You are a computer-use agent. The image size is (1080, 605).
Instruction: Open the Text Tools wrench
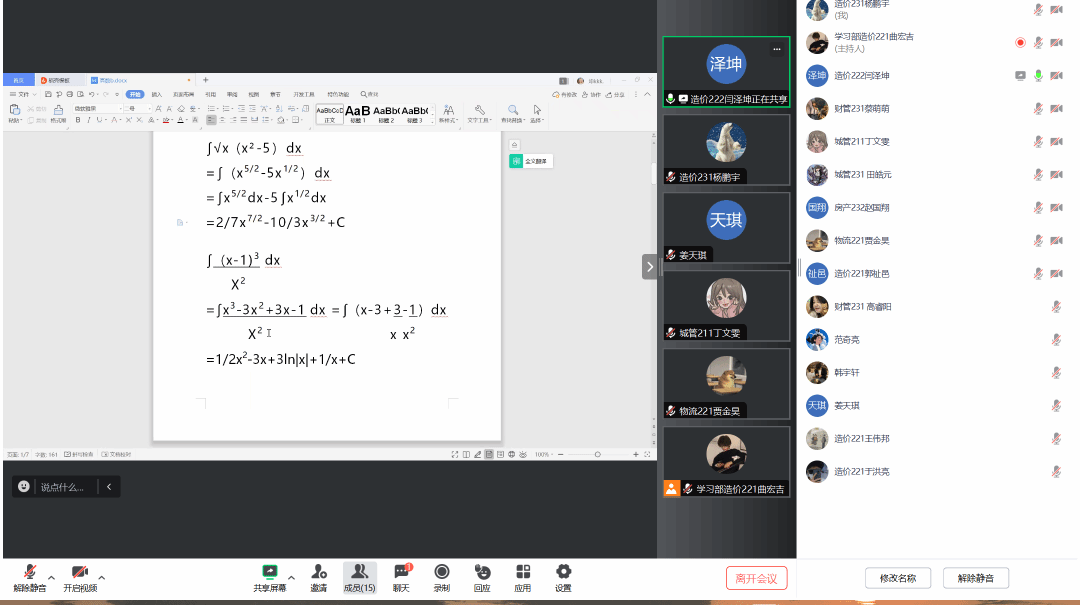tap(479, 110)
